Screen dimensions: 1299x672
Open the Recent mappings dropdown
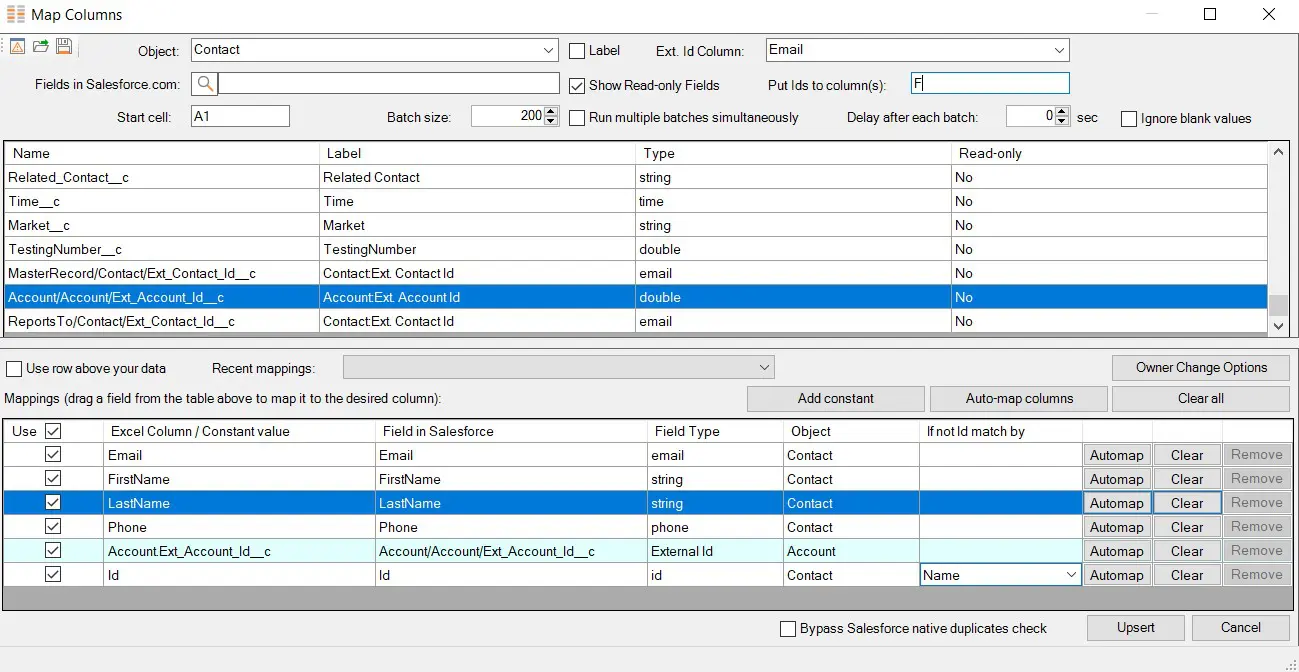(765, 368)
